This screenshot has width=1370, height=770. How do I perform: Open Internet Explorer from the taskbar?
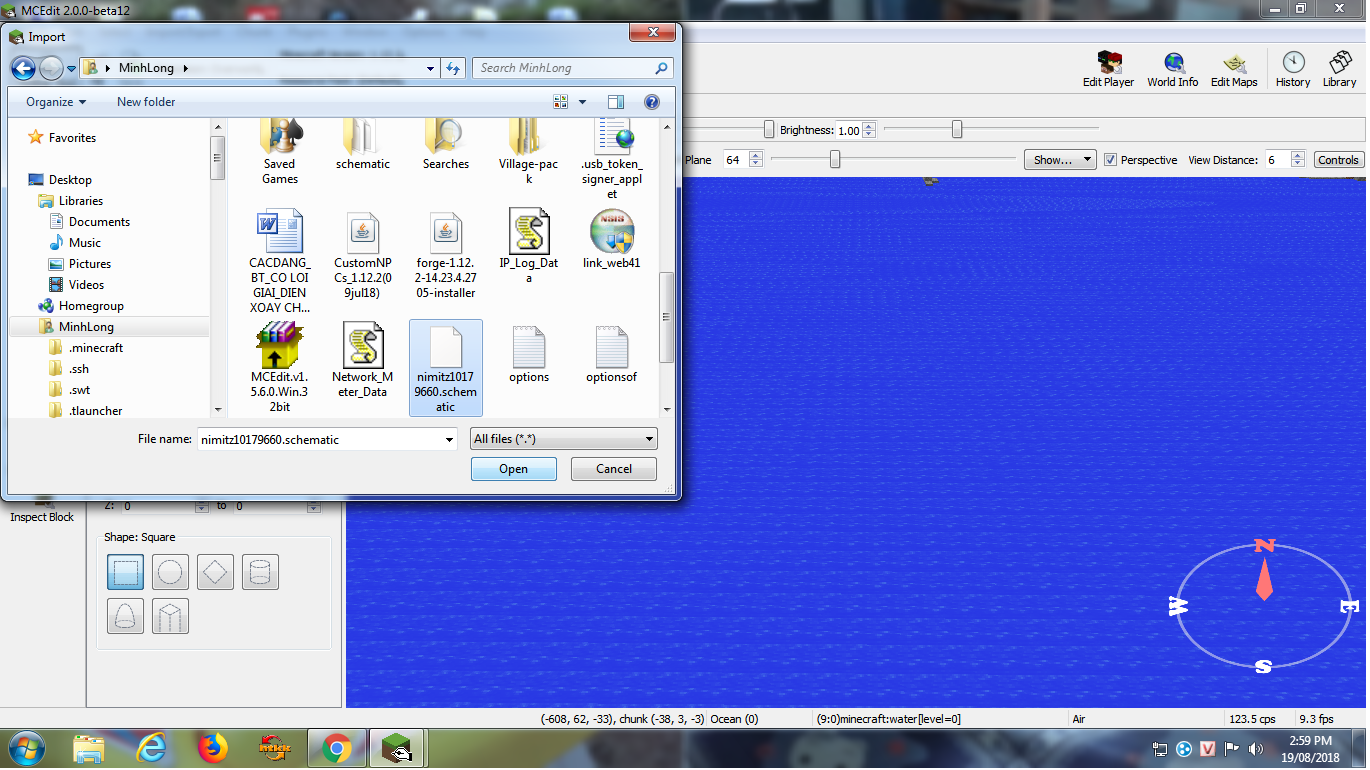[151, 748]
